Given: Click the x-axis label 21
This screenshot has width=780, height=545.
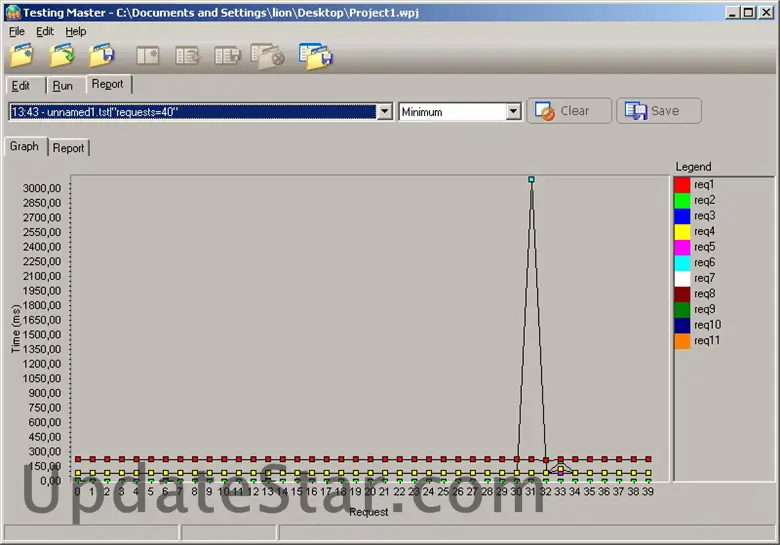Looking at the screenshot, I should [384, 491].
